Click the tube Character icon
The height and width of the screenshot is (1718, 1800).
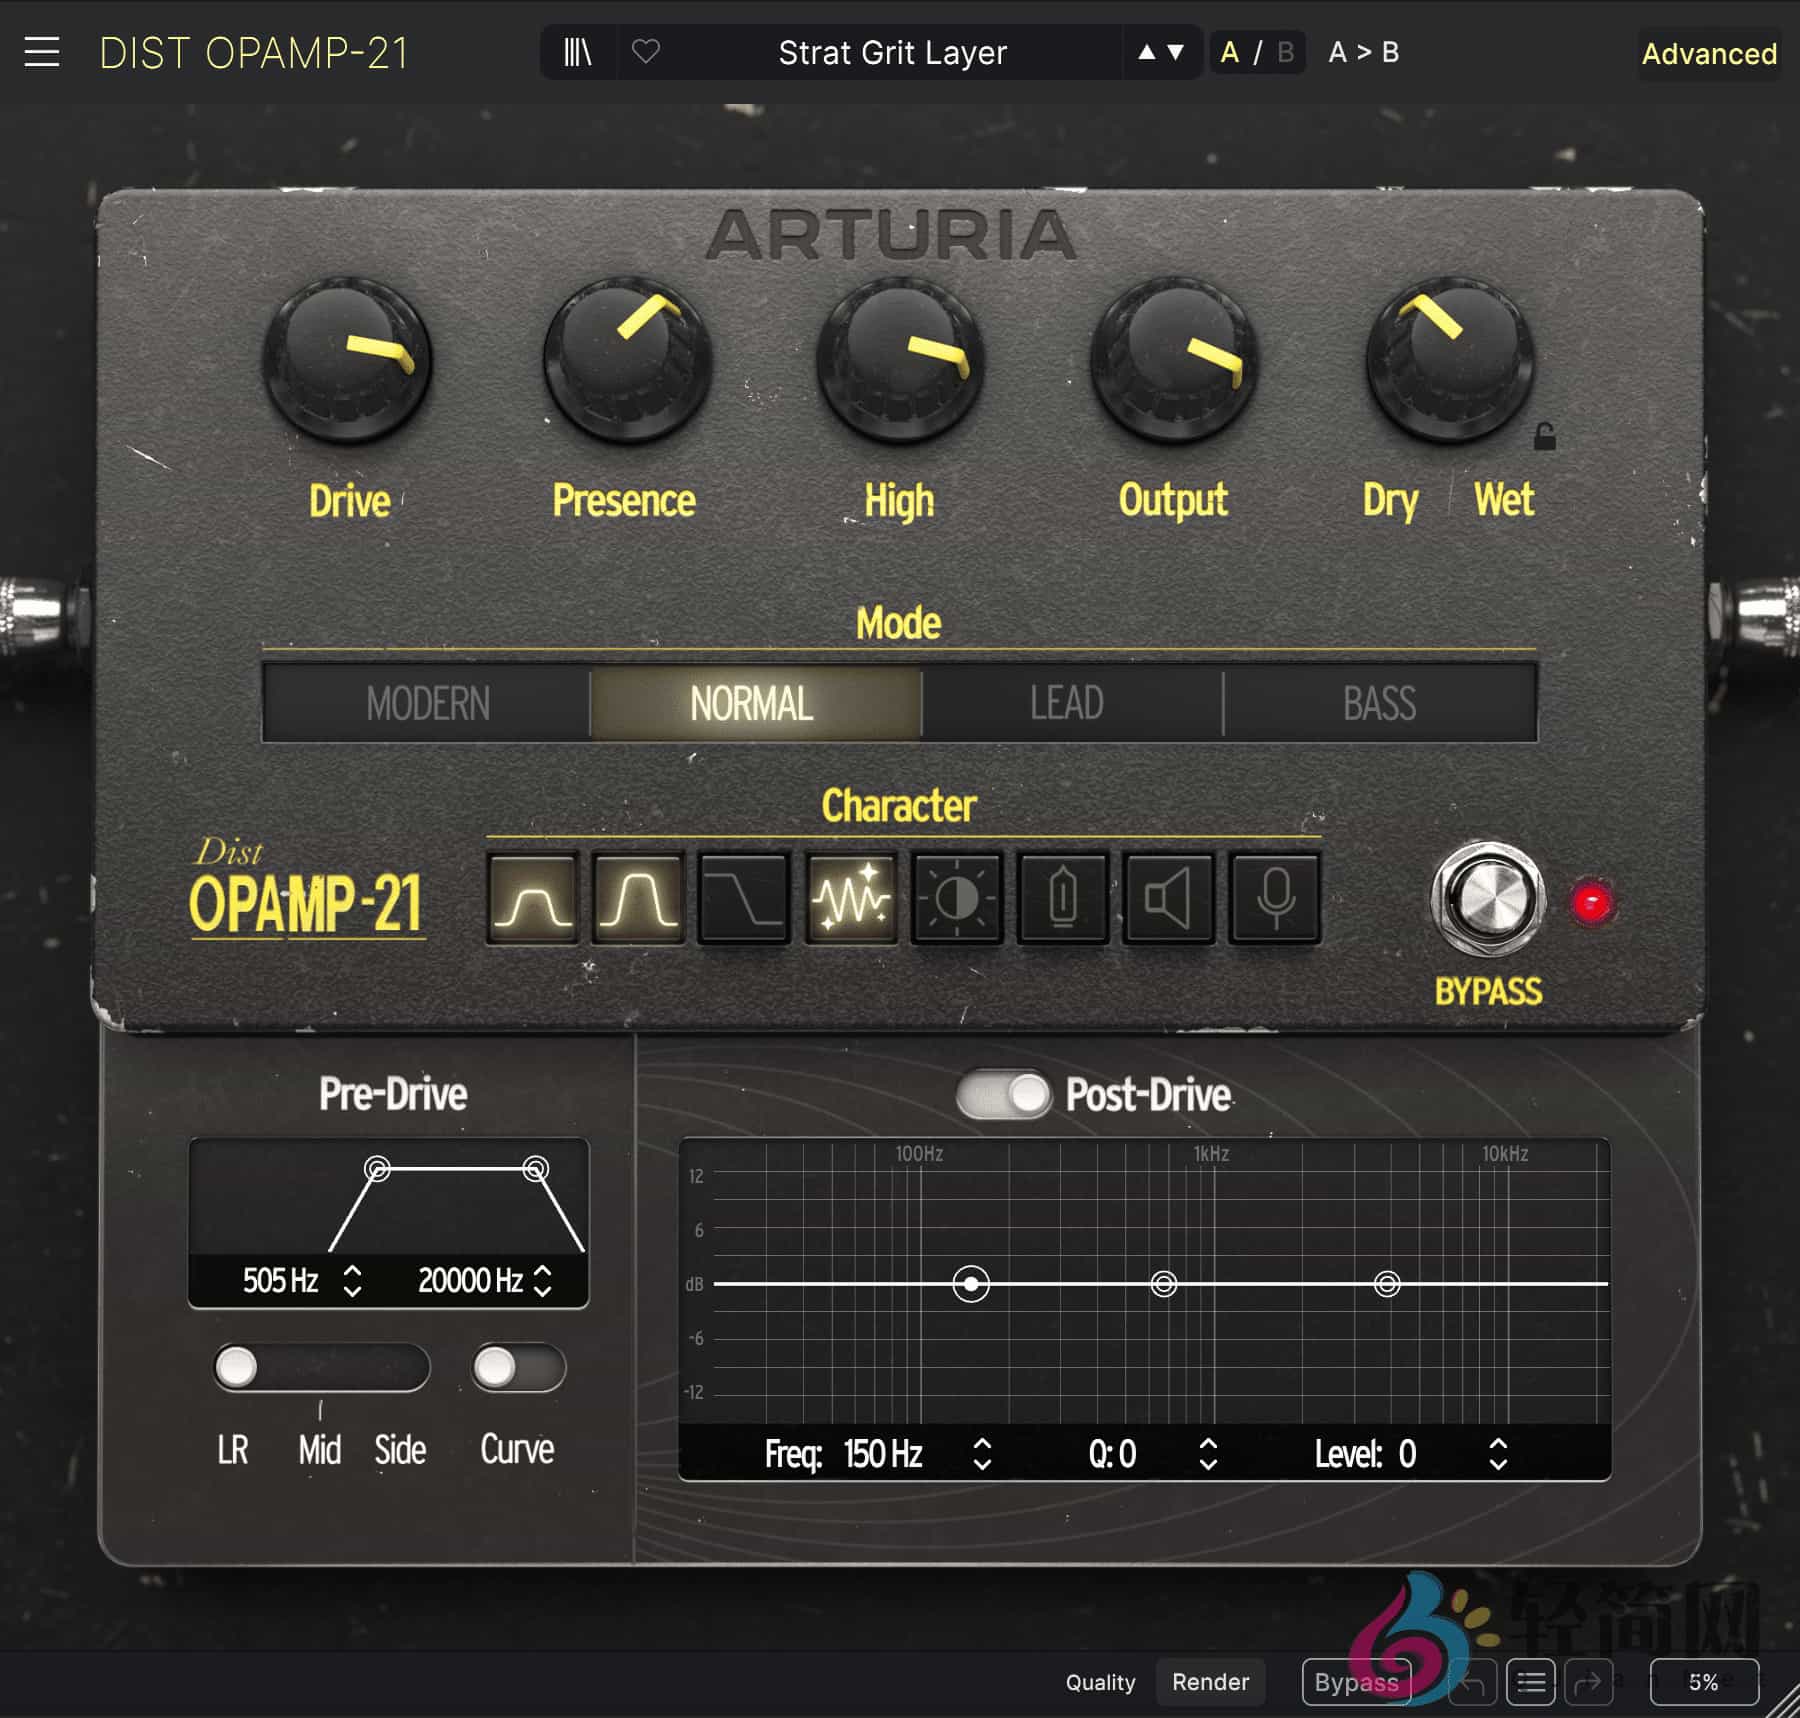pos(1062,898)
